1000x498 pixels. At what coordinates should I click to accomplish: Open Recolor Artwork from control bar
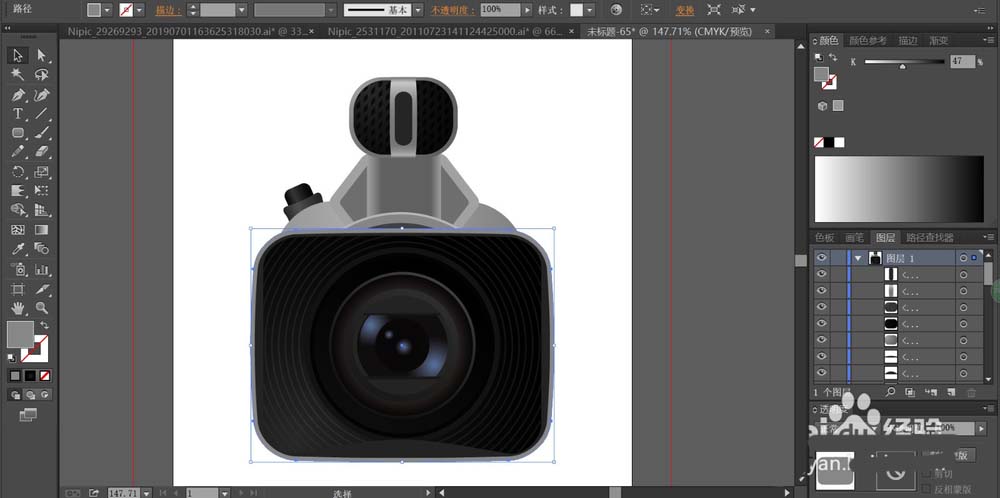pyautogui.click(x=615, y=10)
